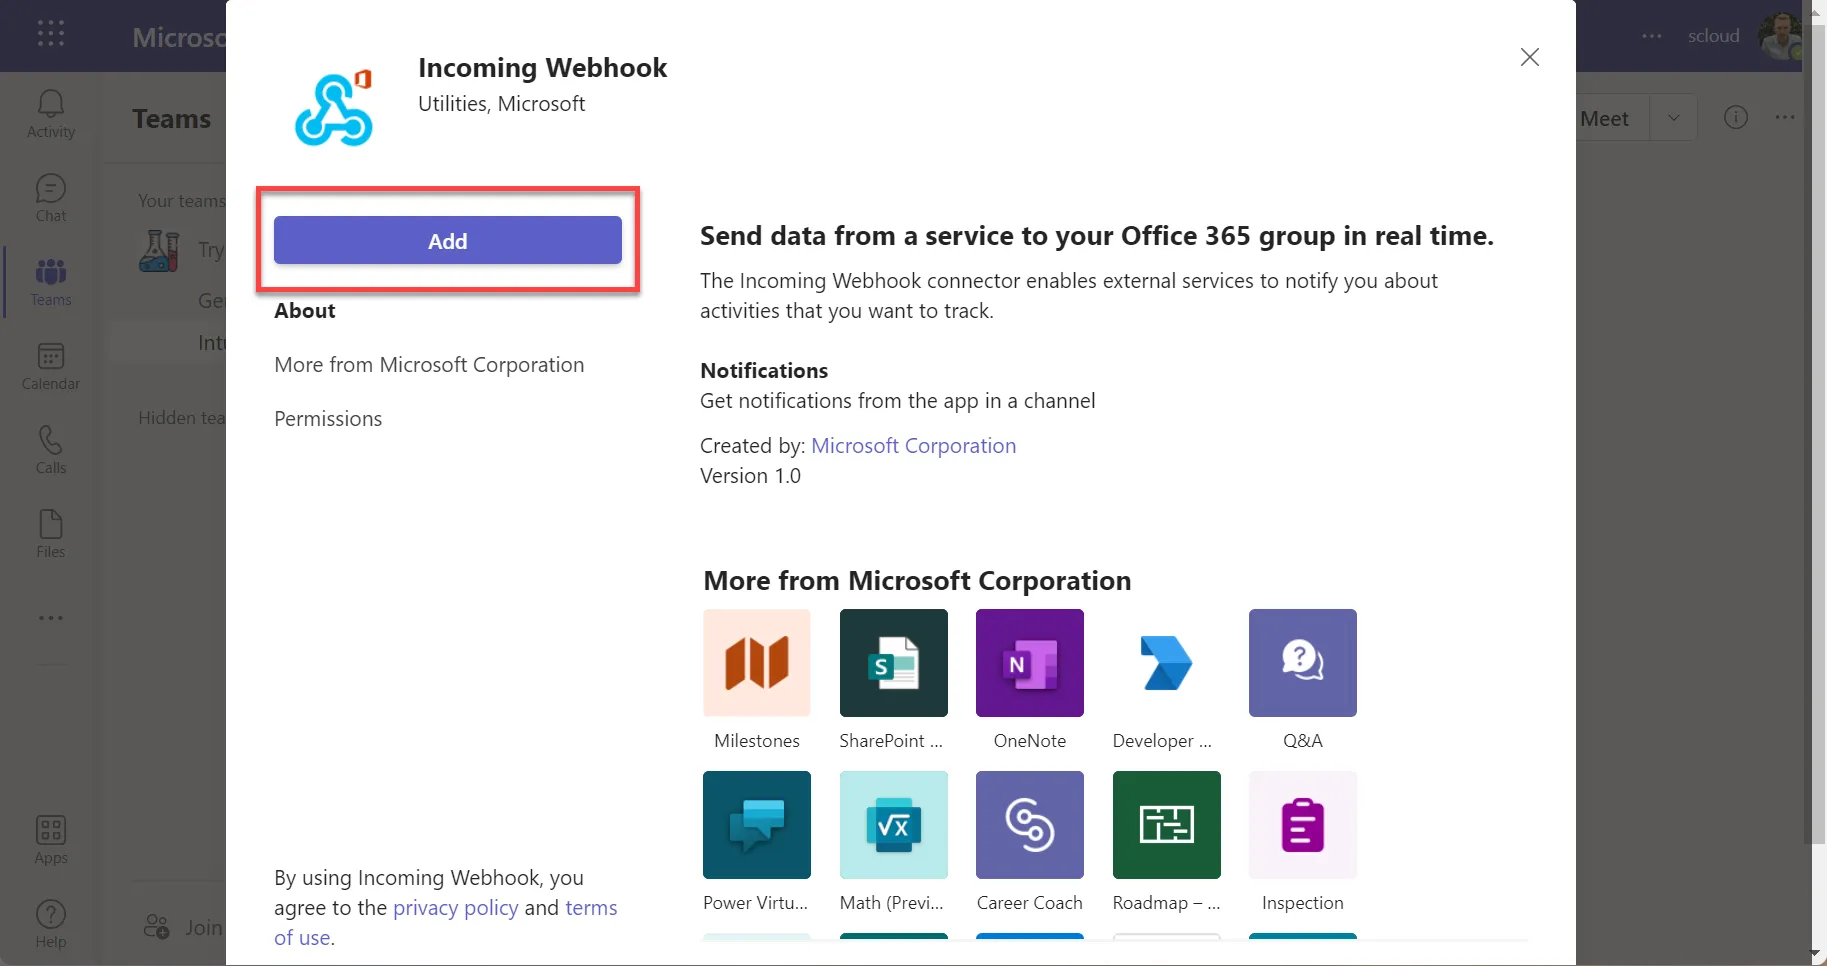Open the terms of use link

591,908
